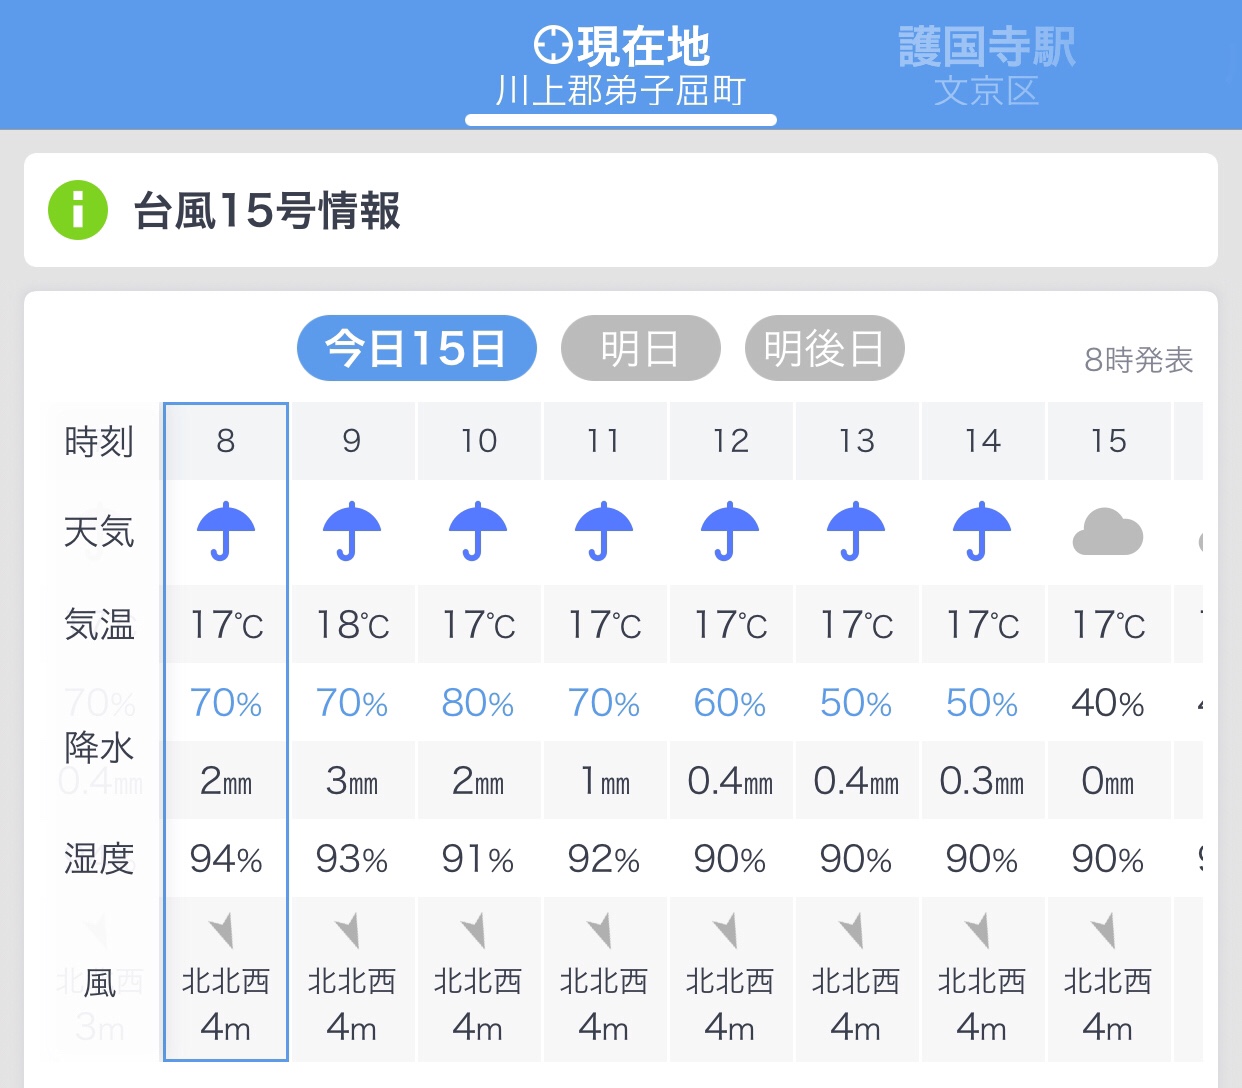Tap the umbrella icon for 8 o'clock
The height and width of the screenshot is (1088, 1242).
click(226, 531)
